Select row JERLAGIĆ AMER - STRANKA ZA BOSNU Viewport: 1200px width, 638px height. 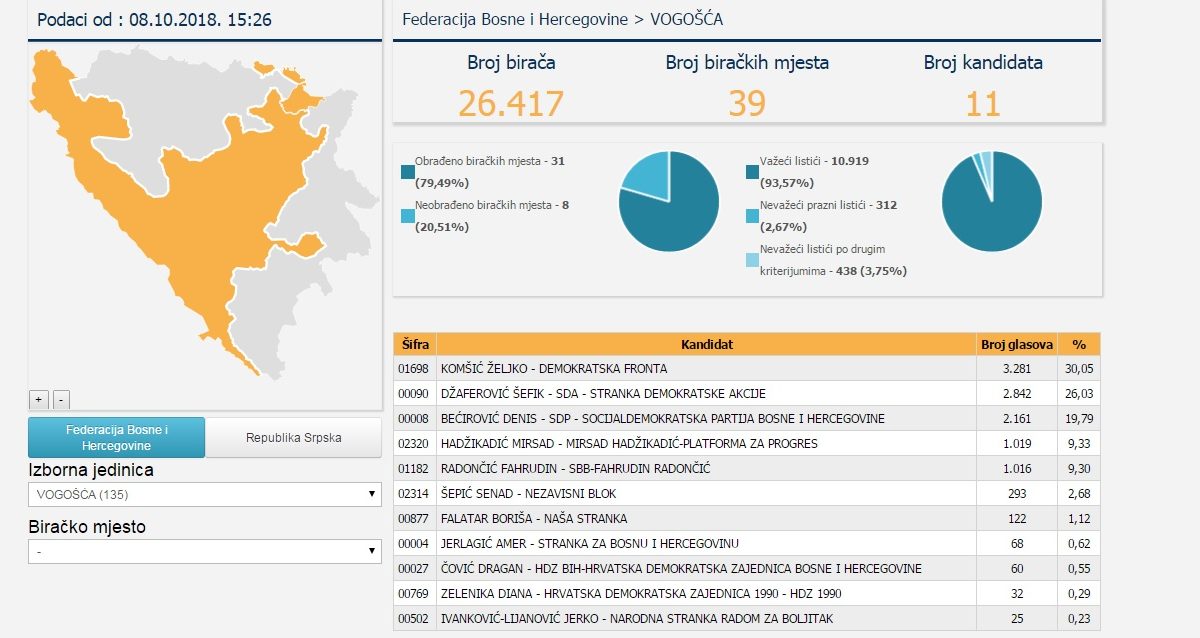click(747, 543)
